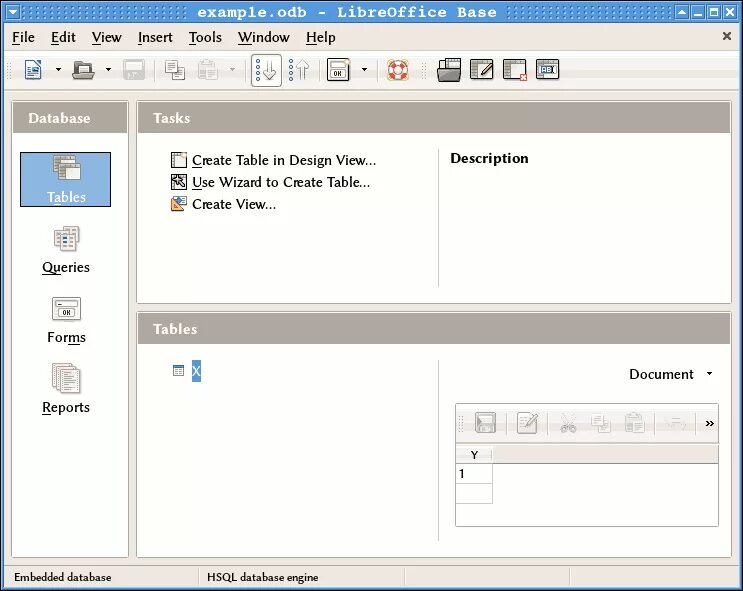This screenshot has height=591, width=743.
Task: Click empty cell below value 1
Action: [474, 493]
